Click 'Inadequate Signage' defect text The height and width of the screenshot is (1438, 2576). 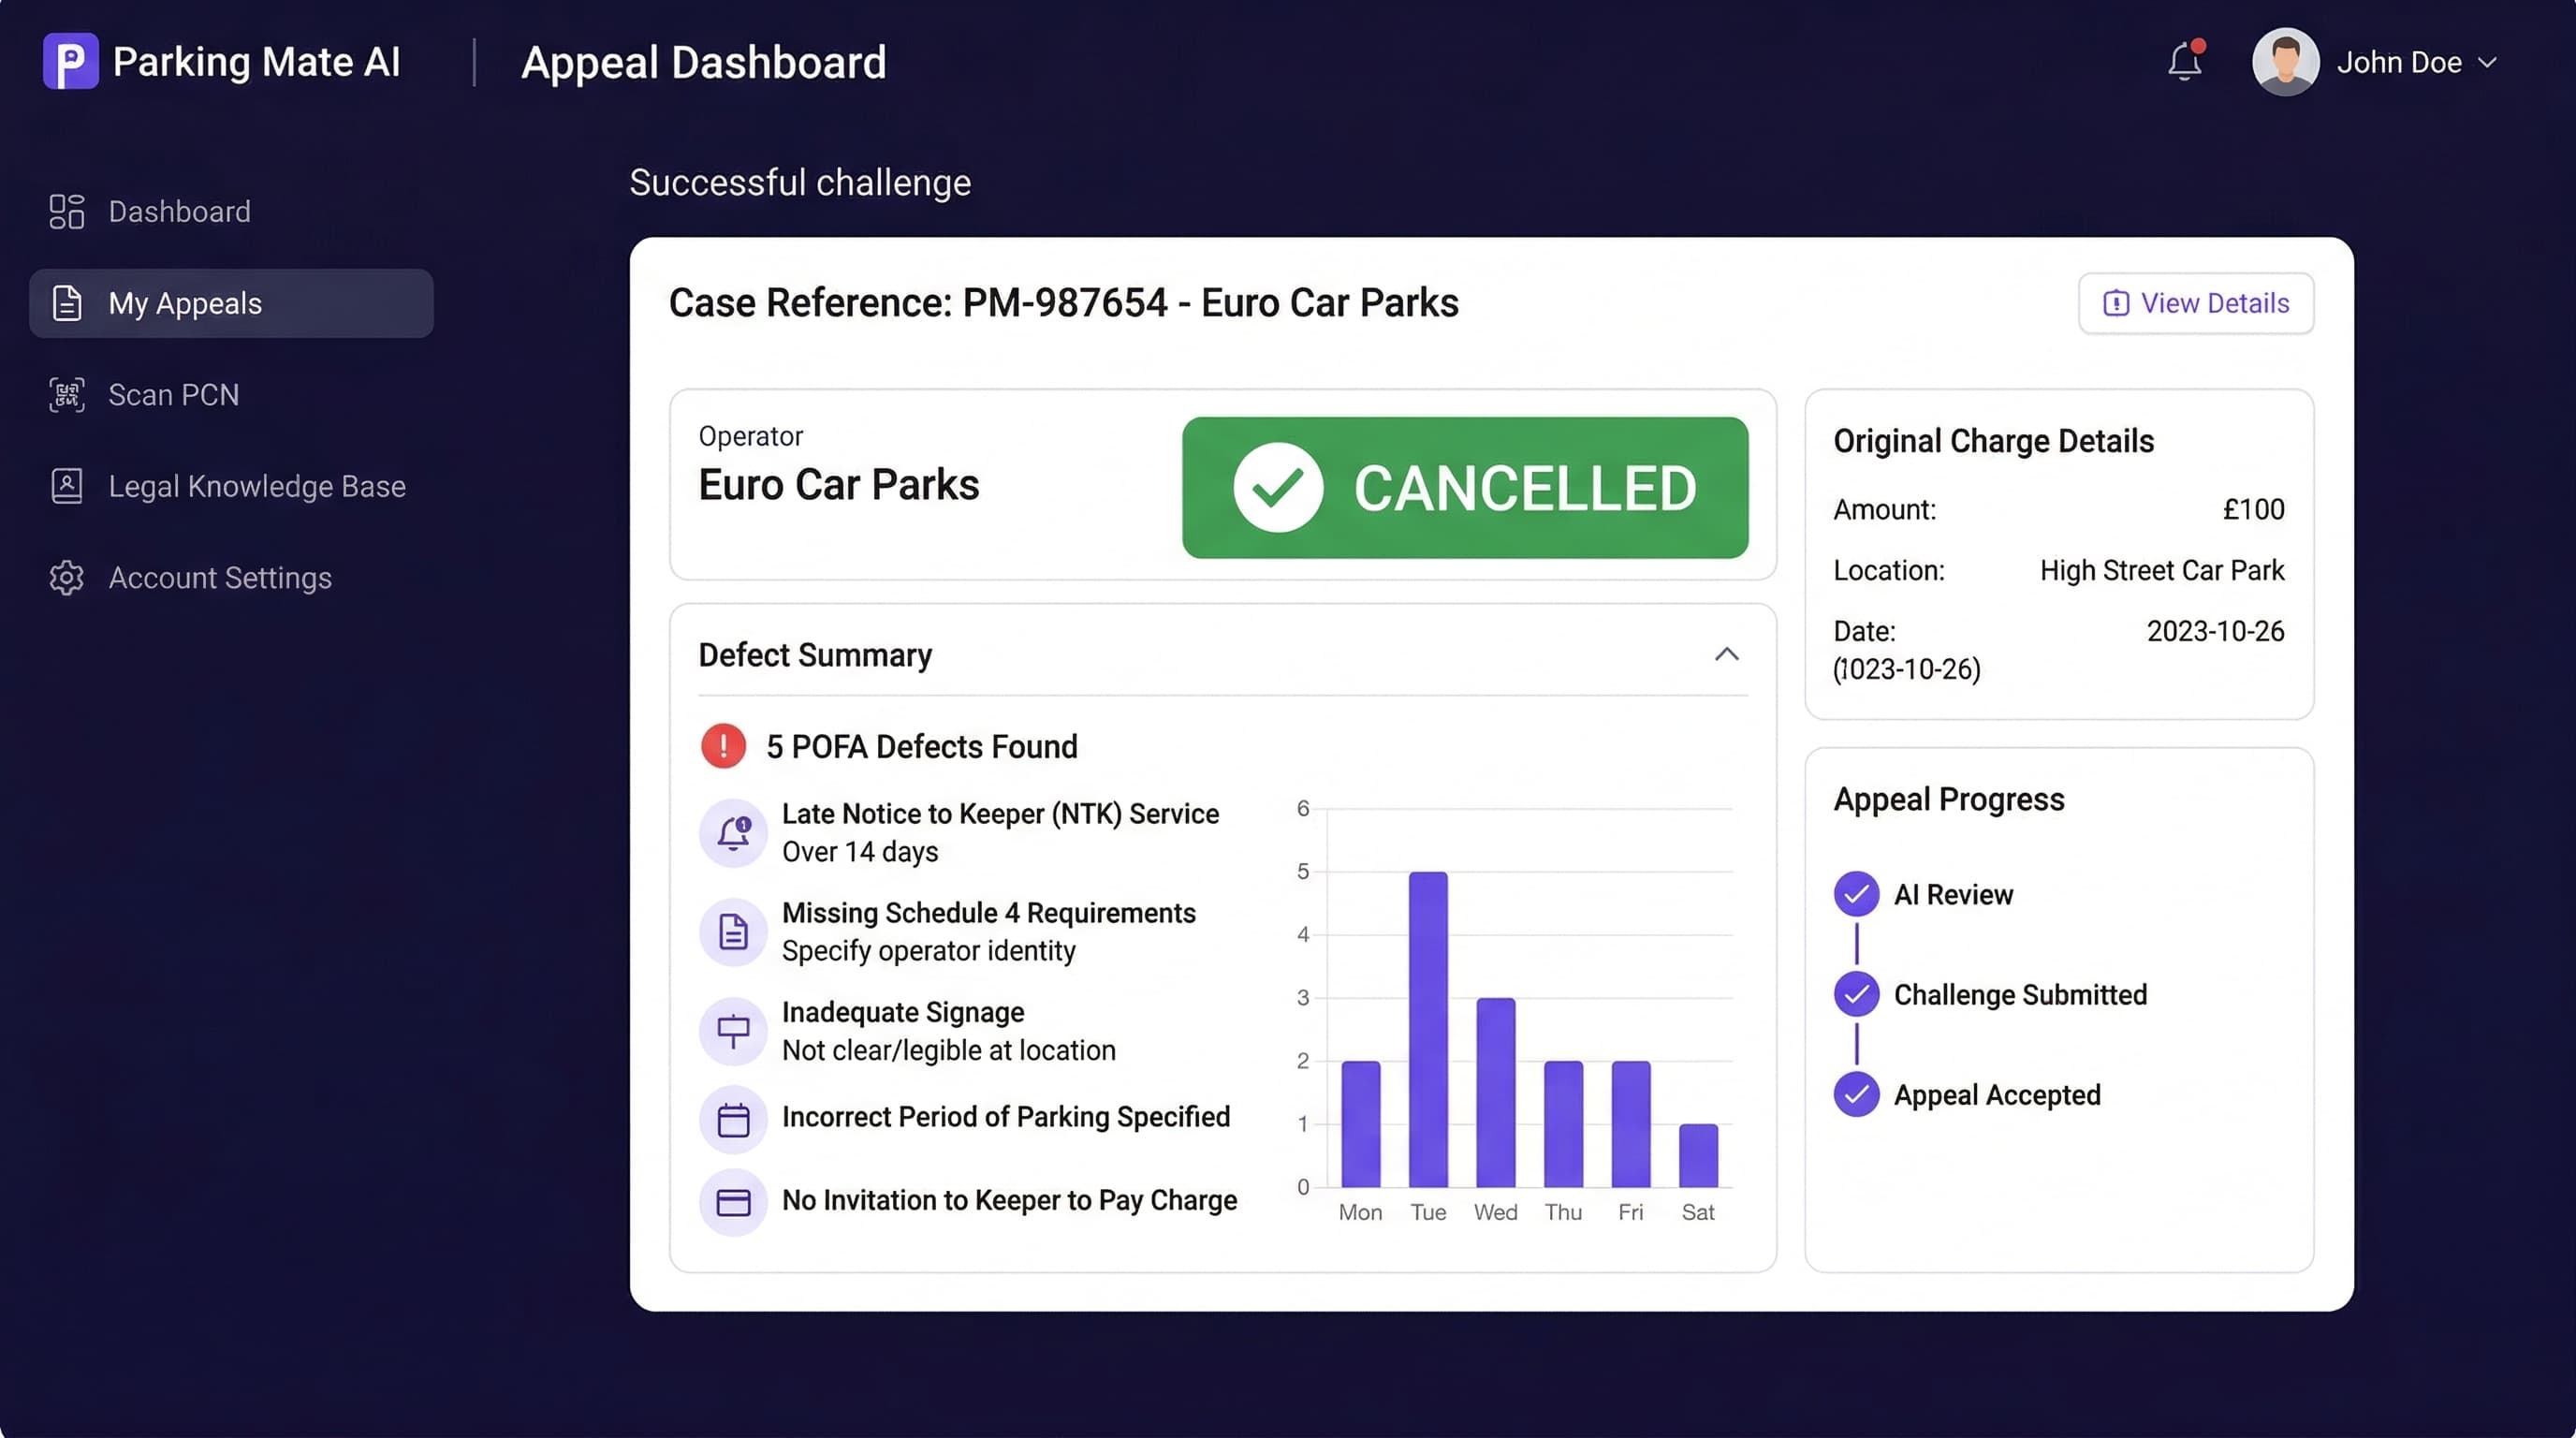[903, 1012]
